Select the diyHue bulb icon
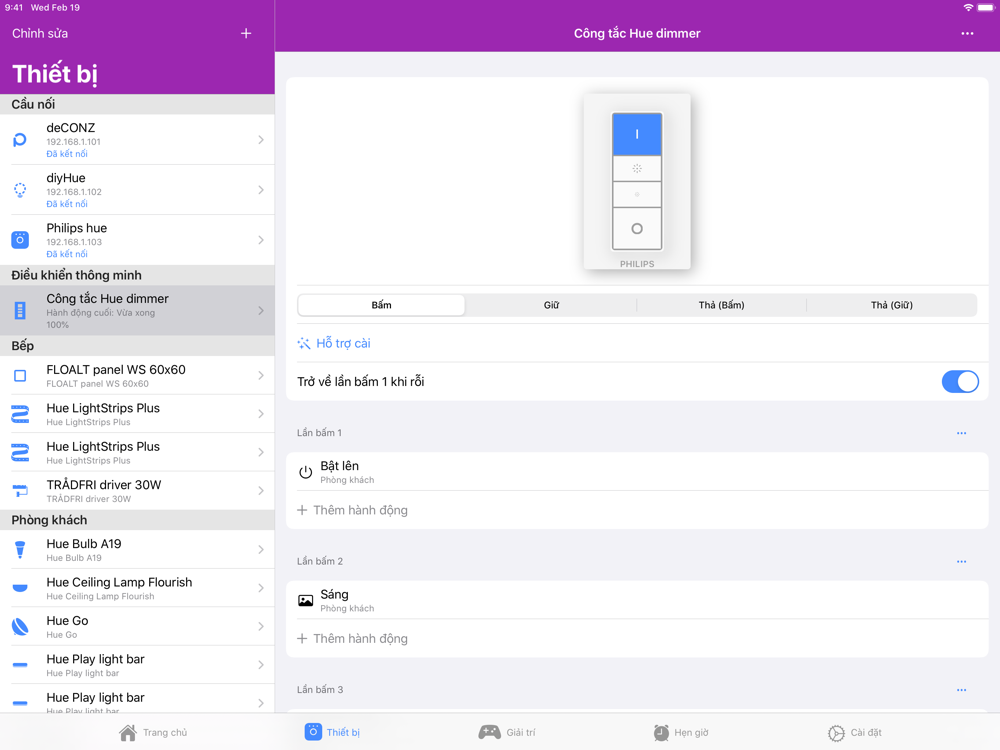The image size is (1000, 750). point(20,189)
